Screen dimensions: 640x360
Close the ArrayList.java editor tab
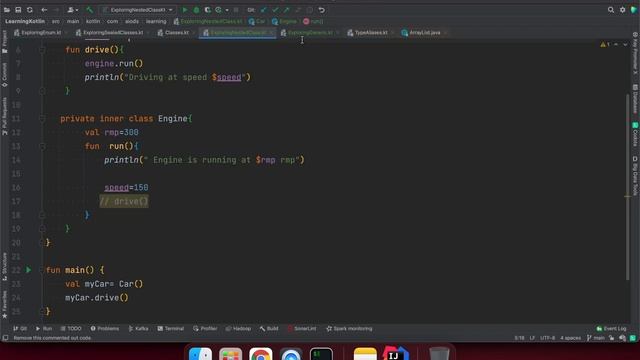[x=445, y=33]
